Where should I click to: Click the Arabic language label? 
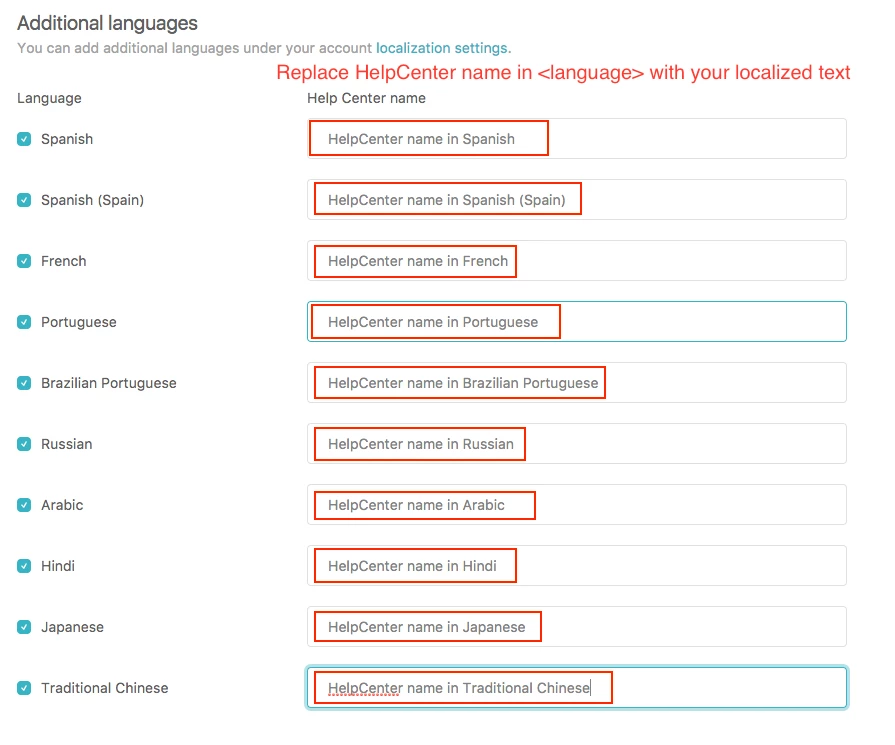pos(62,505)
